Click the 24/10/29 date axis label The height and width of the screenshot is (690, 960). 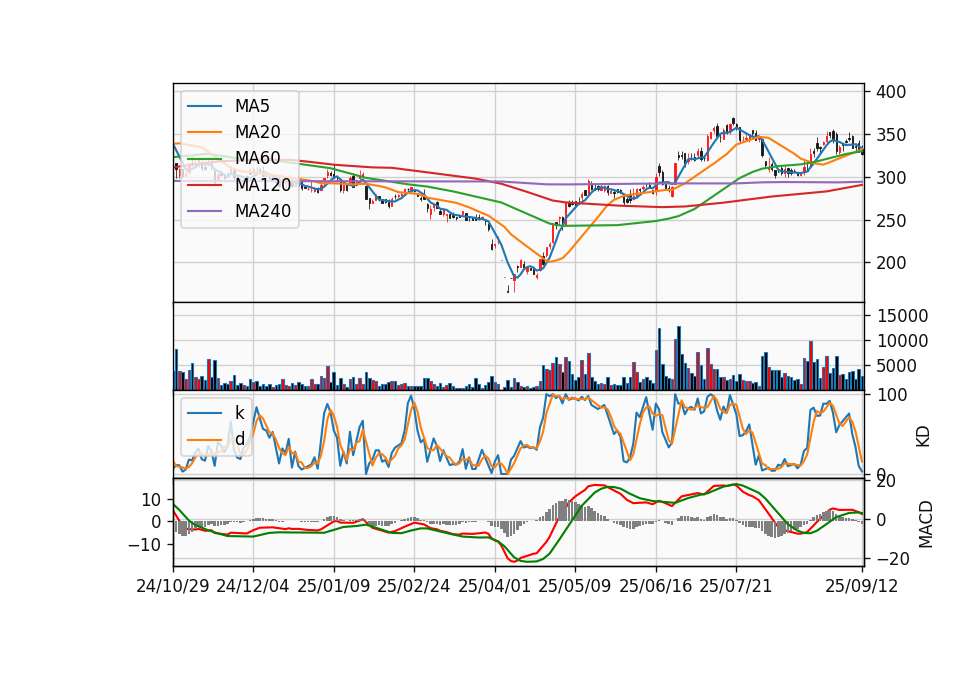tap(173, 586)
